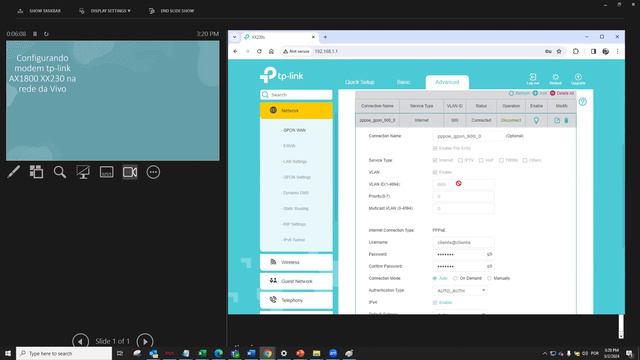Click the Disconnect operation link

pyautogui.click(x=511, y=120)
